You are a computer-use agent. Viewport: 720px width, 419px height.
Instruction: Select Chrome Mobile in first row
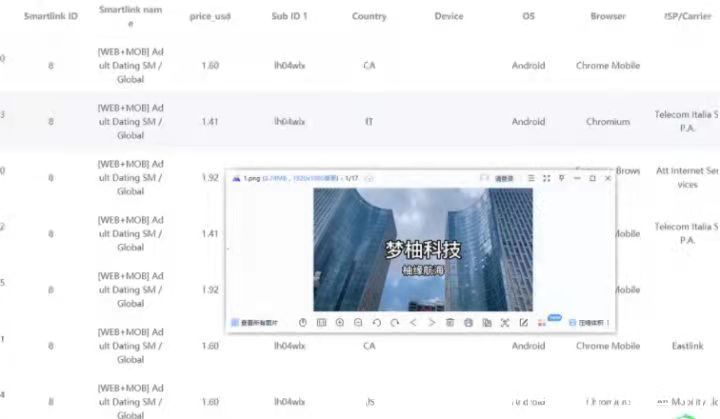tap(608, 65)
